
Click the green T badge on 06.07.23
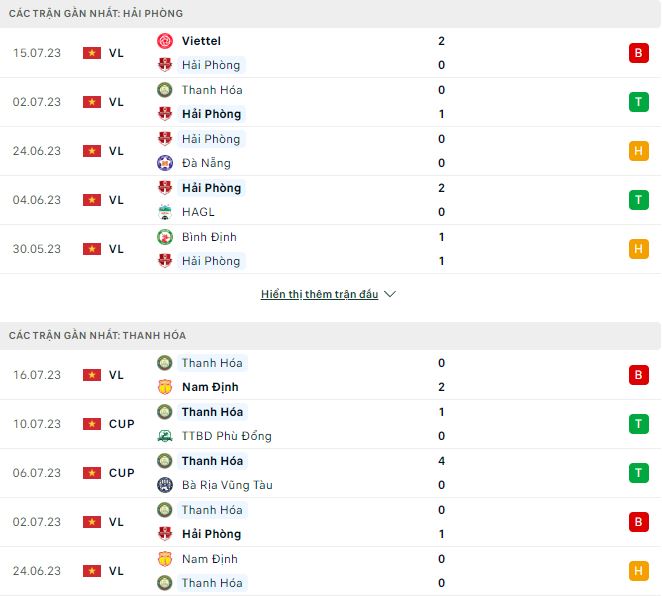pos(639,473)
